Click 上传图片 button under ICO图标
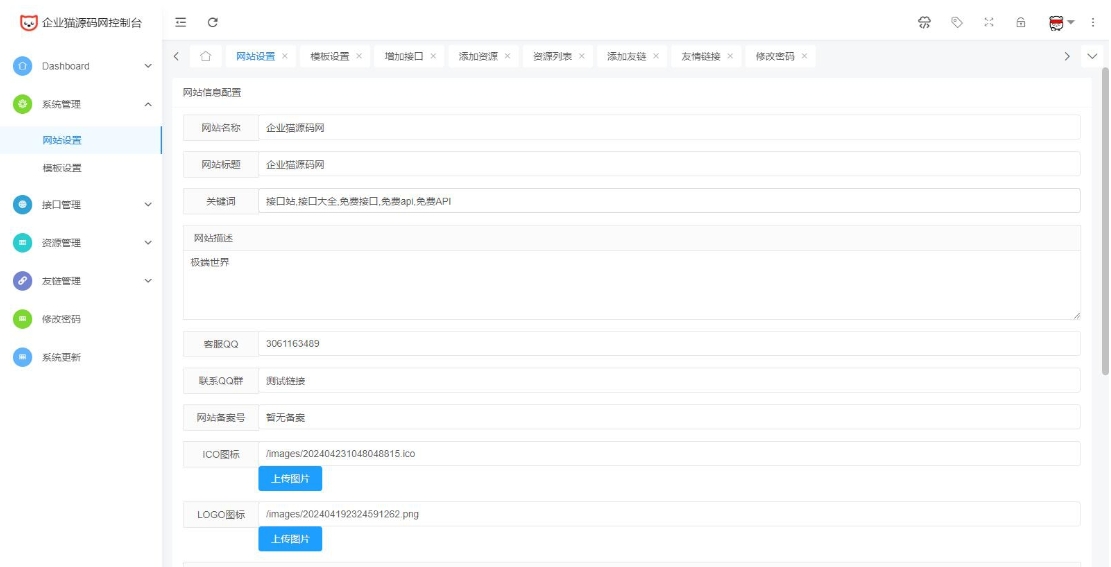Viewport: 1111px width, 567px height. coord(290,479)
